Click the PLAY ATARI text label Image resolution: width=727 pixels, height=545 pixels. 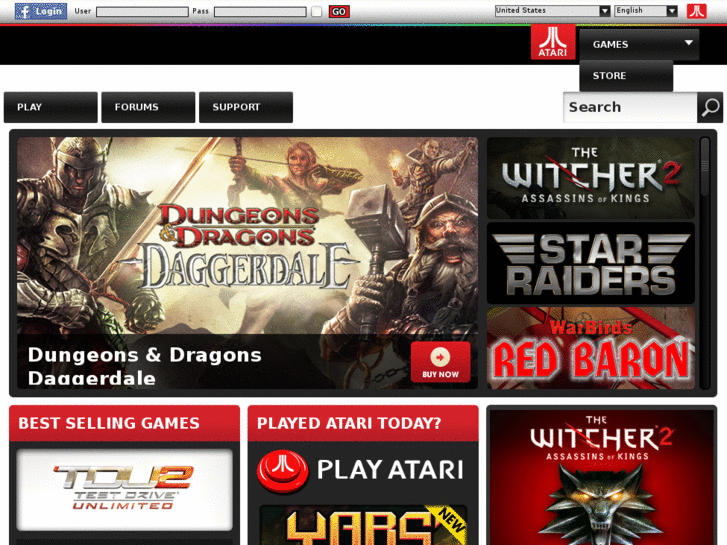click(390, 470)
